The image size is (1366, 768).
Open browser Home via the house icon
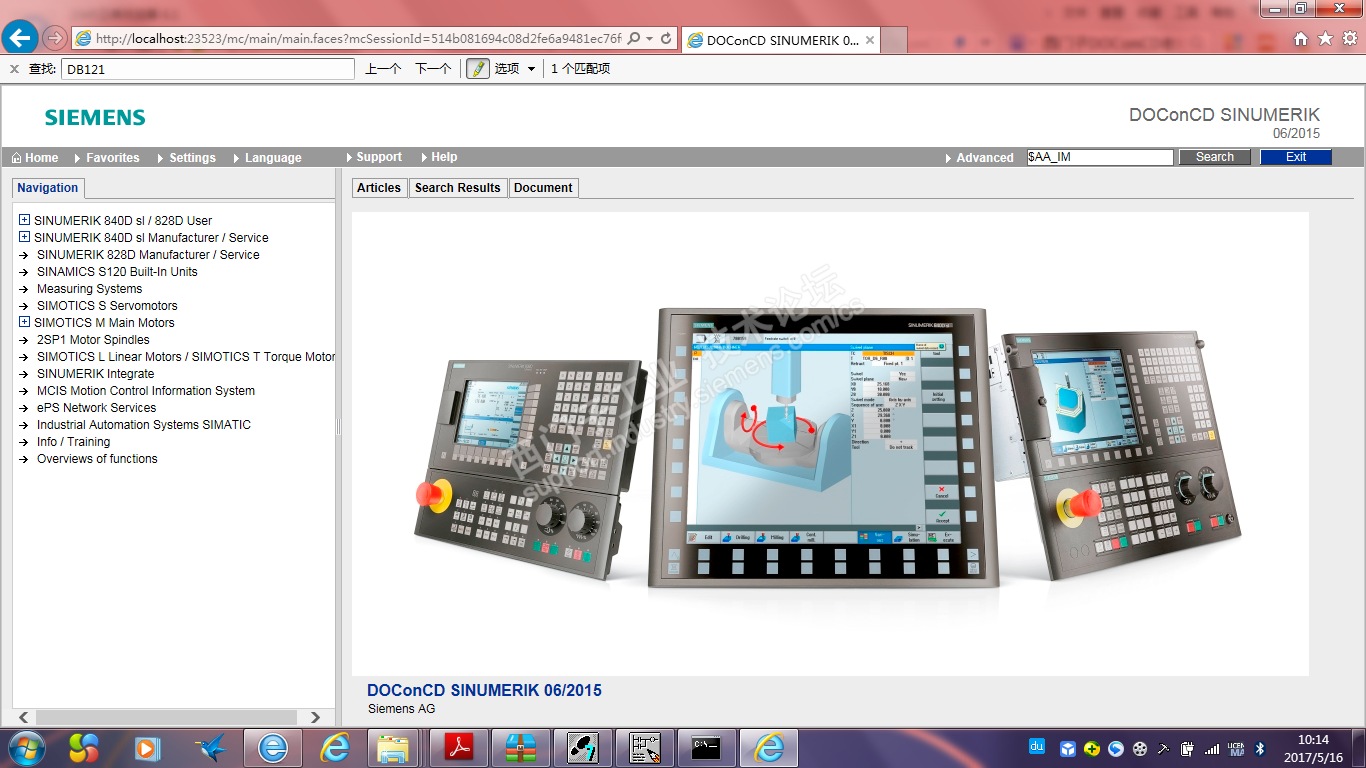[1301, 39]
